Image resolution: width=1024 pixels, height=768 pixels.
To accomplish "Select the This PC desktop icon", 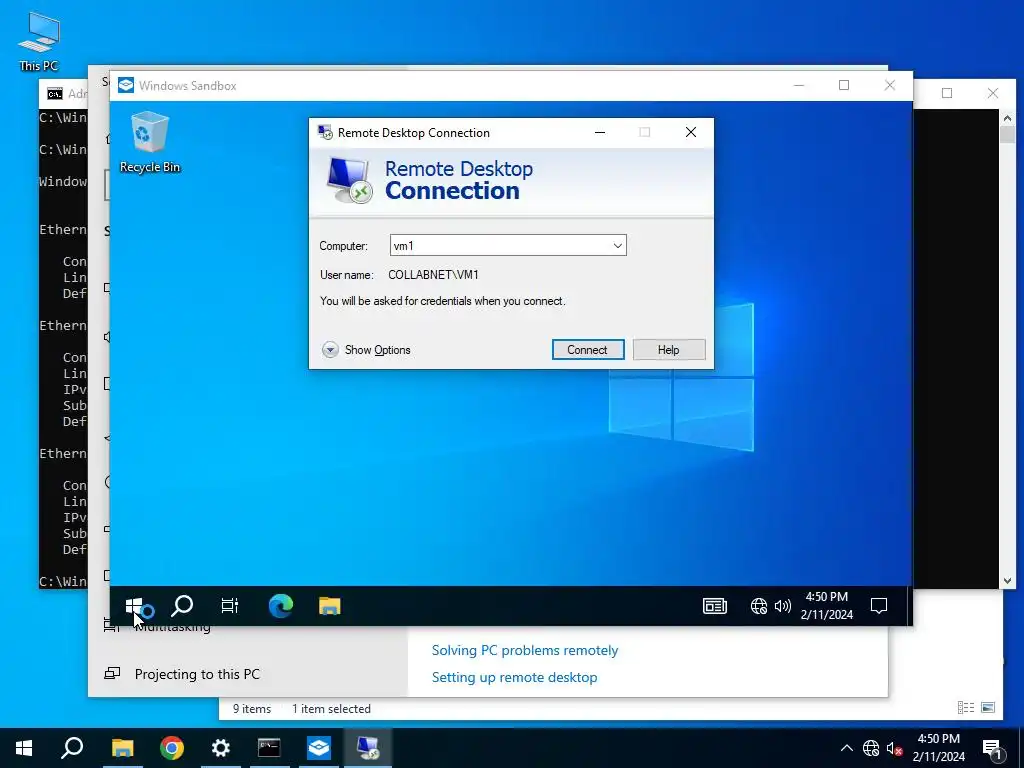I will pos(39,42).
